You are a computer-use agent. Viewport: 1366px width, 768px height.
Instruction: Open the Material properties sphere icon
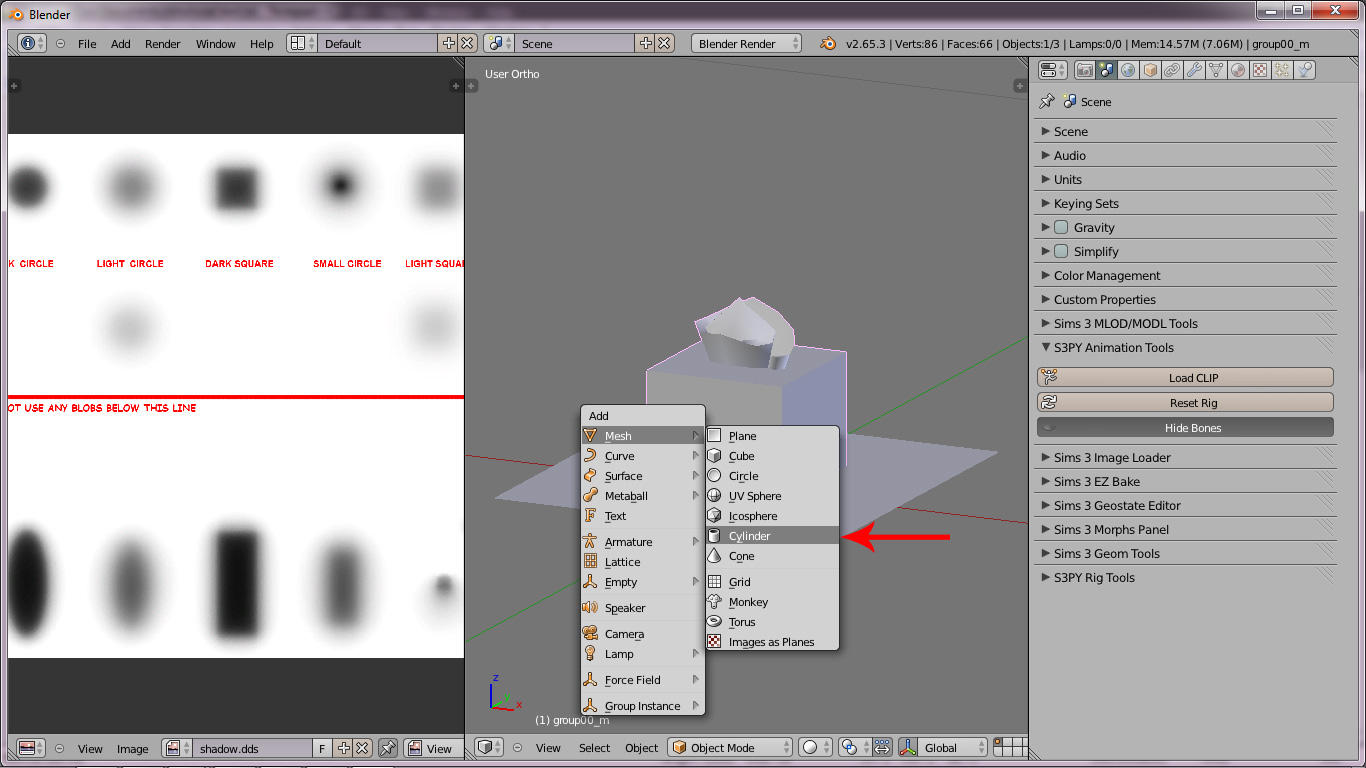(x=1238, y=70)
